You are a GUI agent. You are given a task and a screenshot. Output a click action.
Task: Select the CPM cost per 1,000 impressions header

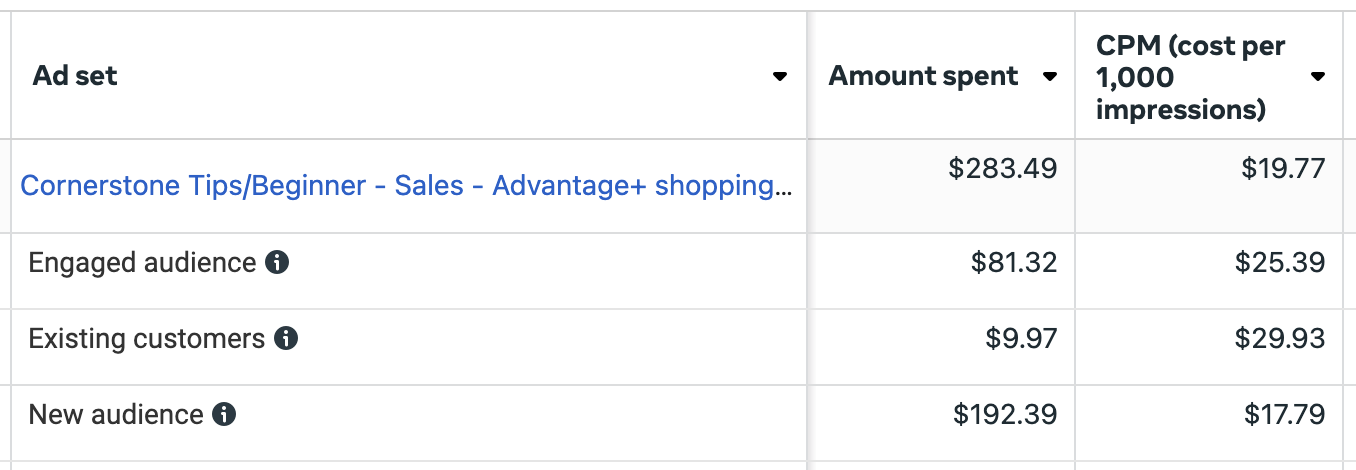coord(1191,77)
